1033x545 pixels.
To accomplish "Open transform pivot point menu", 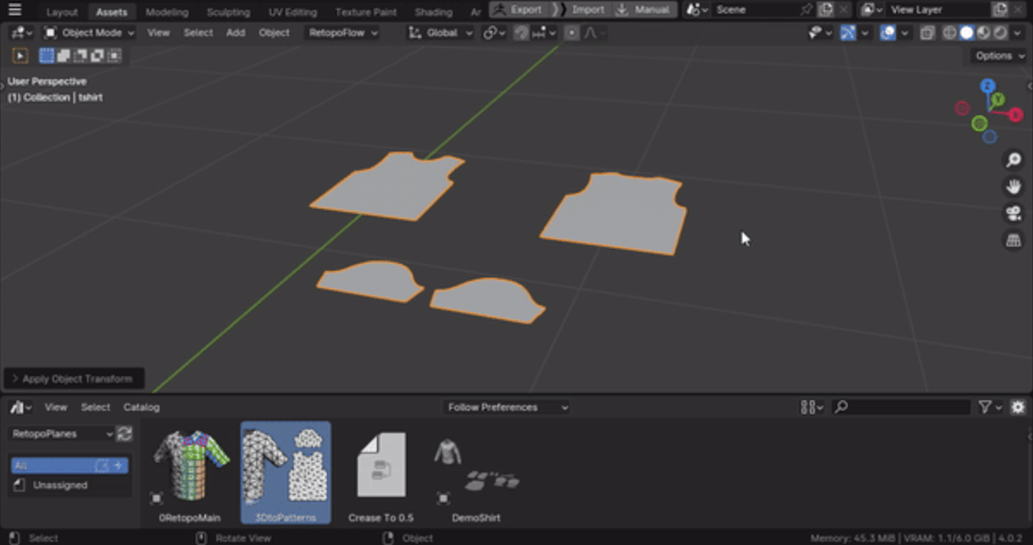I will coord(494,32).
